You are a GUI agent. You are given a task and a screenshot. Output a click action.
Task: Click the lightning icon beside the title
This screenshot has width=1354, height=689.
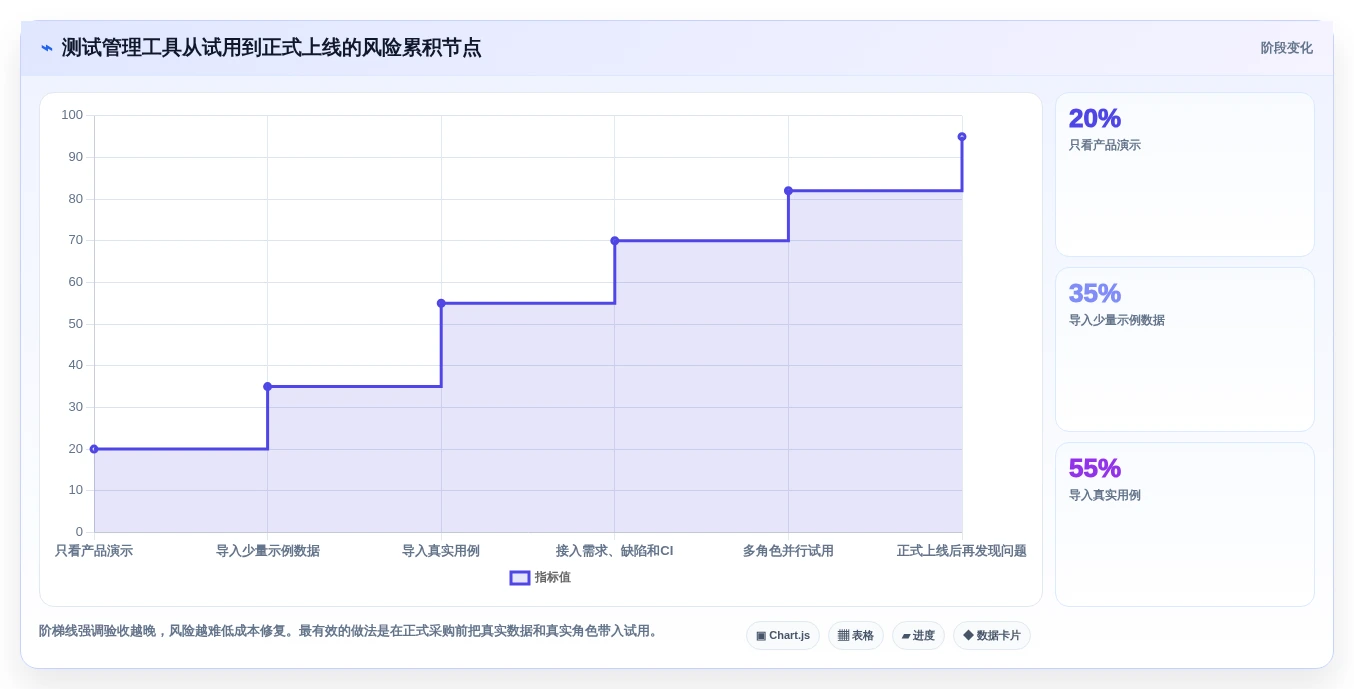(46, 48)
